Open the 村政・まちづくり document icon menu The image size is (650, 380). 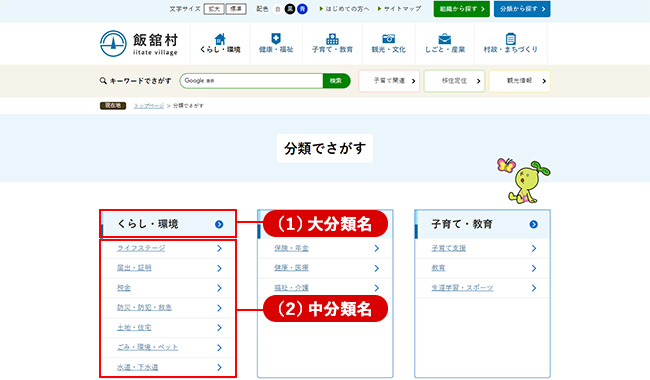point(511,43)
